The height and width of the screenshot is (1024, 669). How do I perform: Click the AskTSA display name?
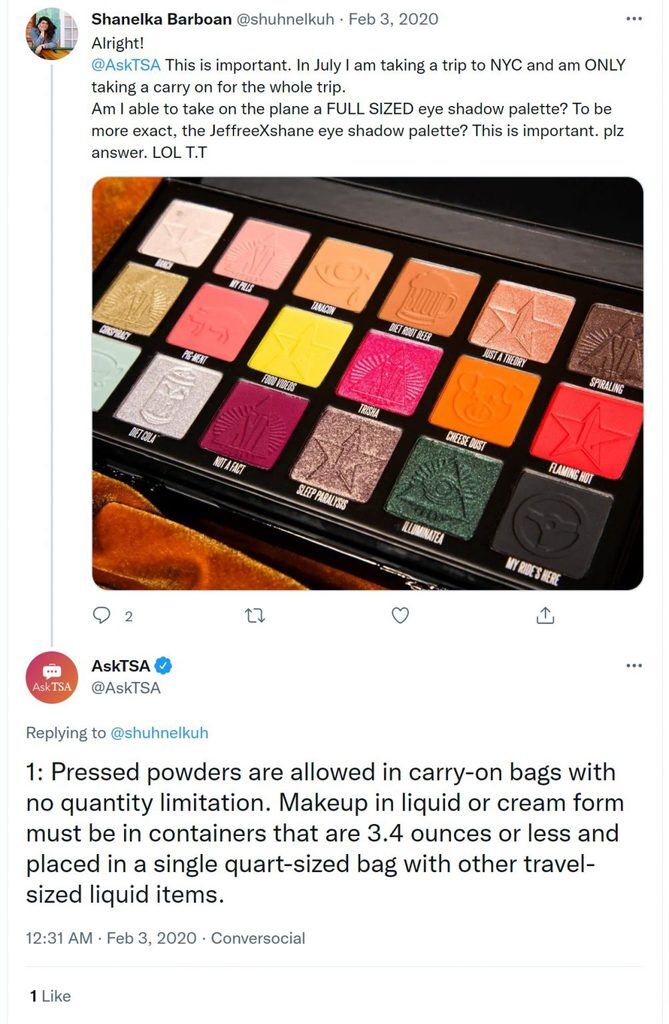121,666
